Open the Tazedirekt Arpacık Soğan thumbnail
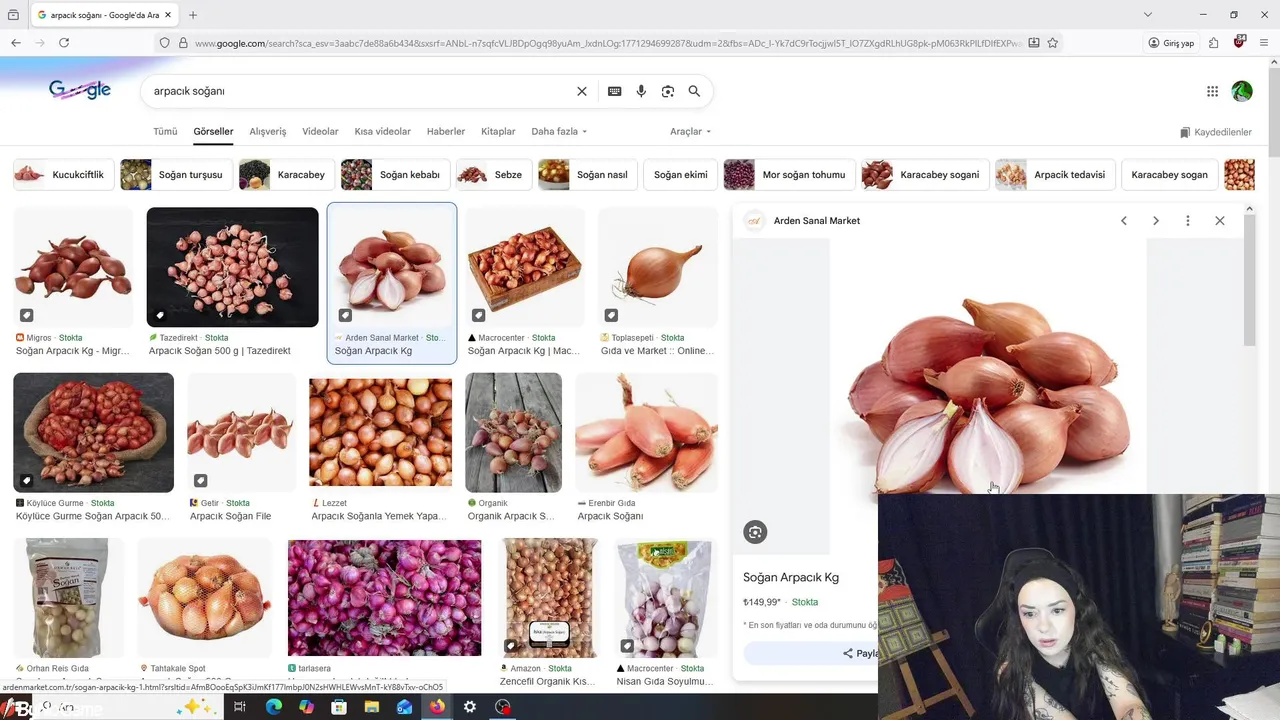The image size is (1280, 720). [232, 267]
